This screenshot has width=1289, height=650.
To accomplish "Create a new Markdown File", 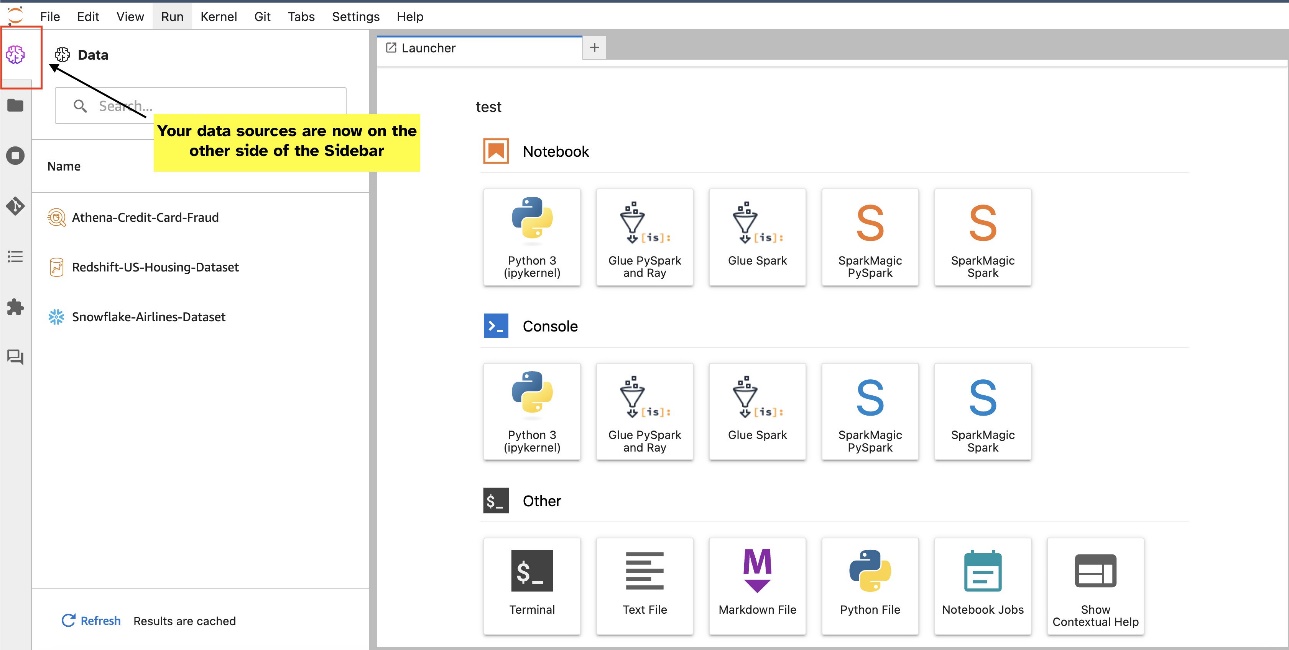I will 758,586.
